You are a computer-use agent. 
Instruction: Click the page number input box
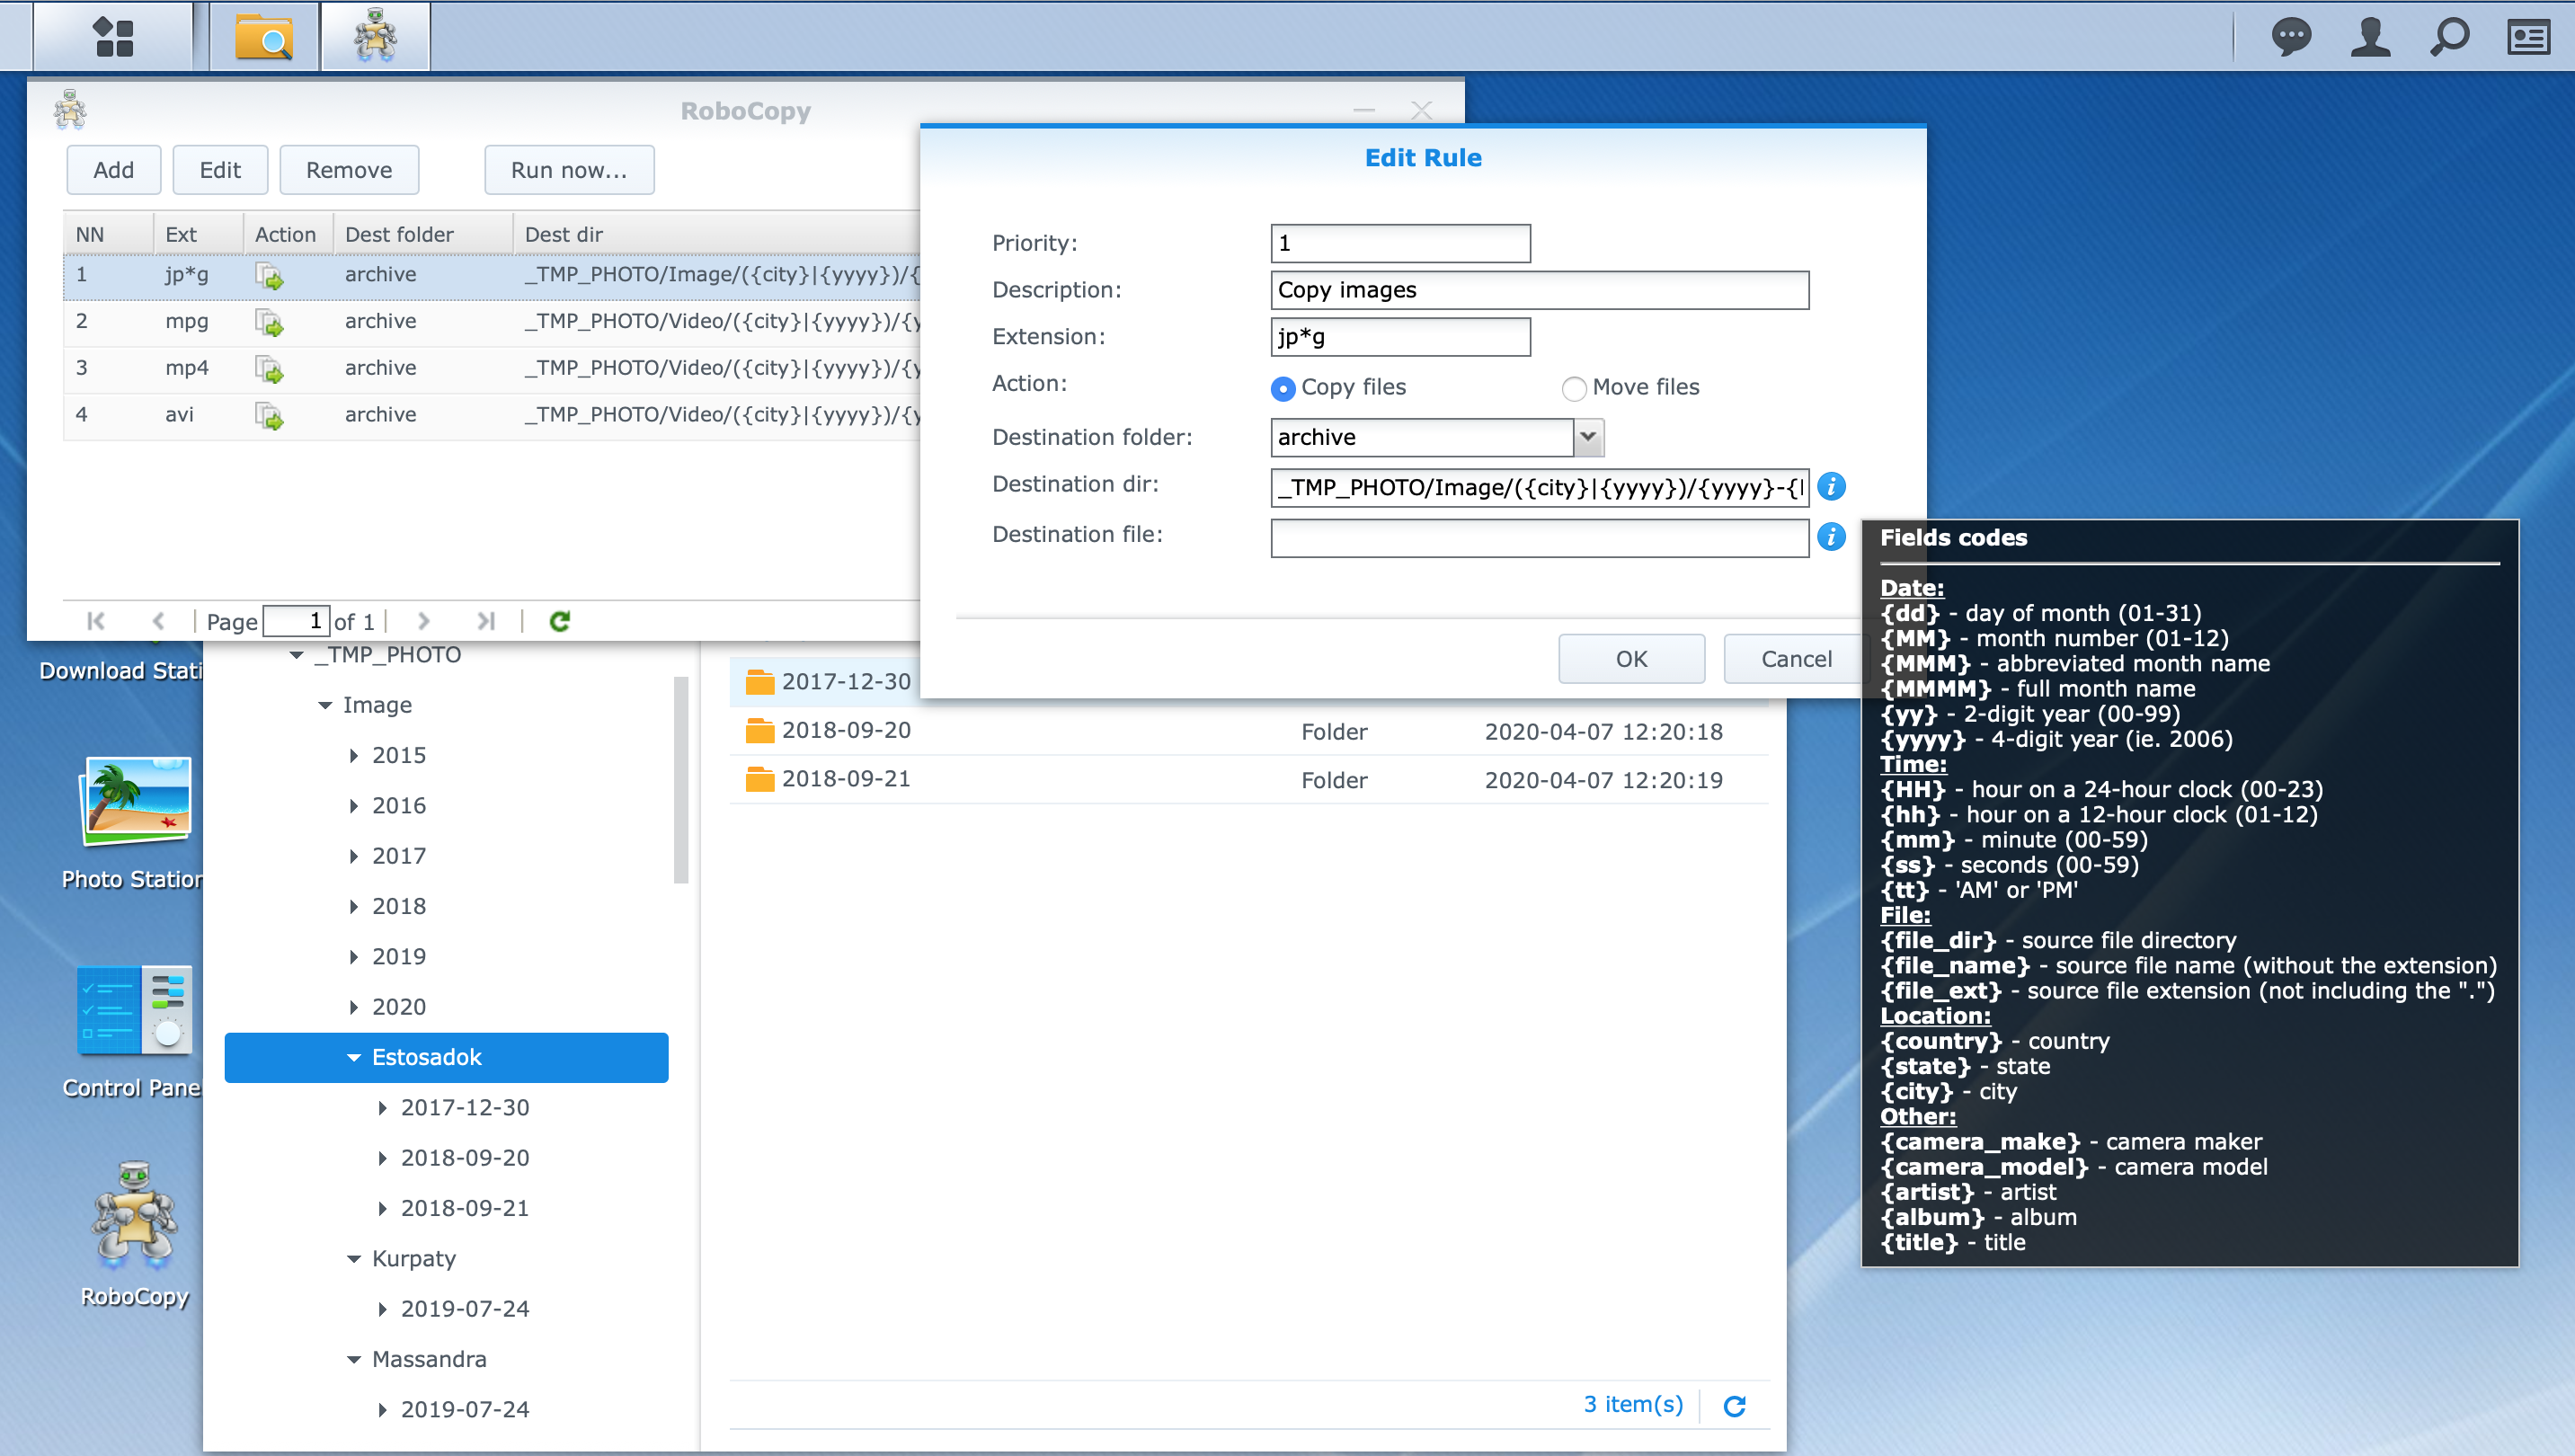pos(296,621)
